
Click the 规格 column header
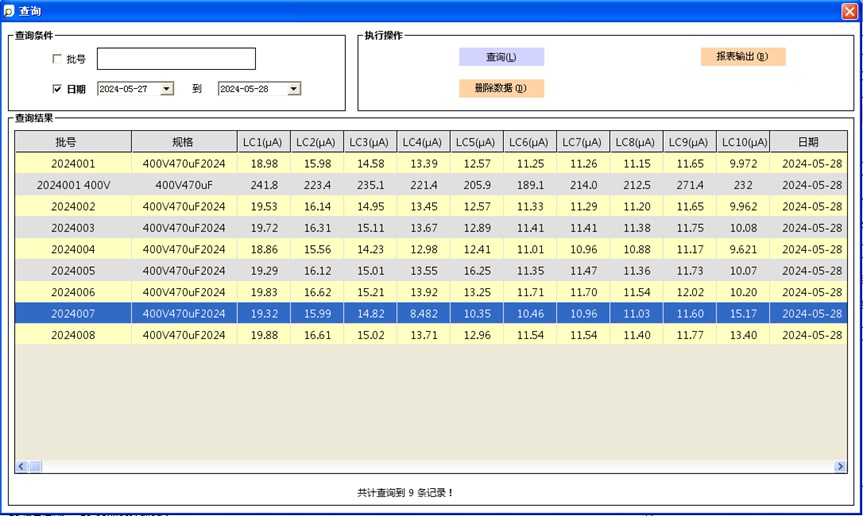click(x=183, y=142)
